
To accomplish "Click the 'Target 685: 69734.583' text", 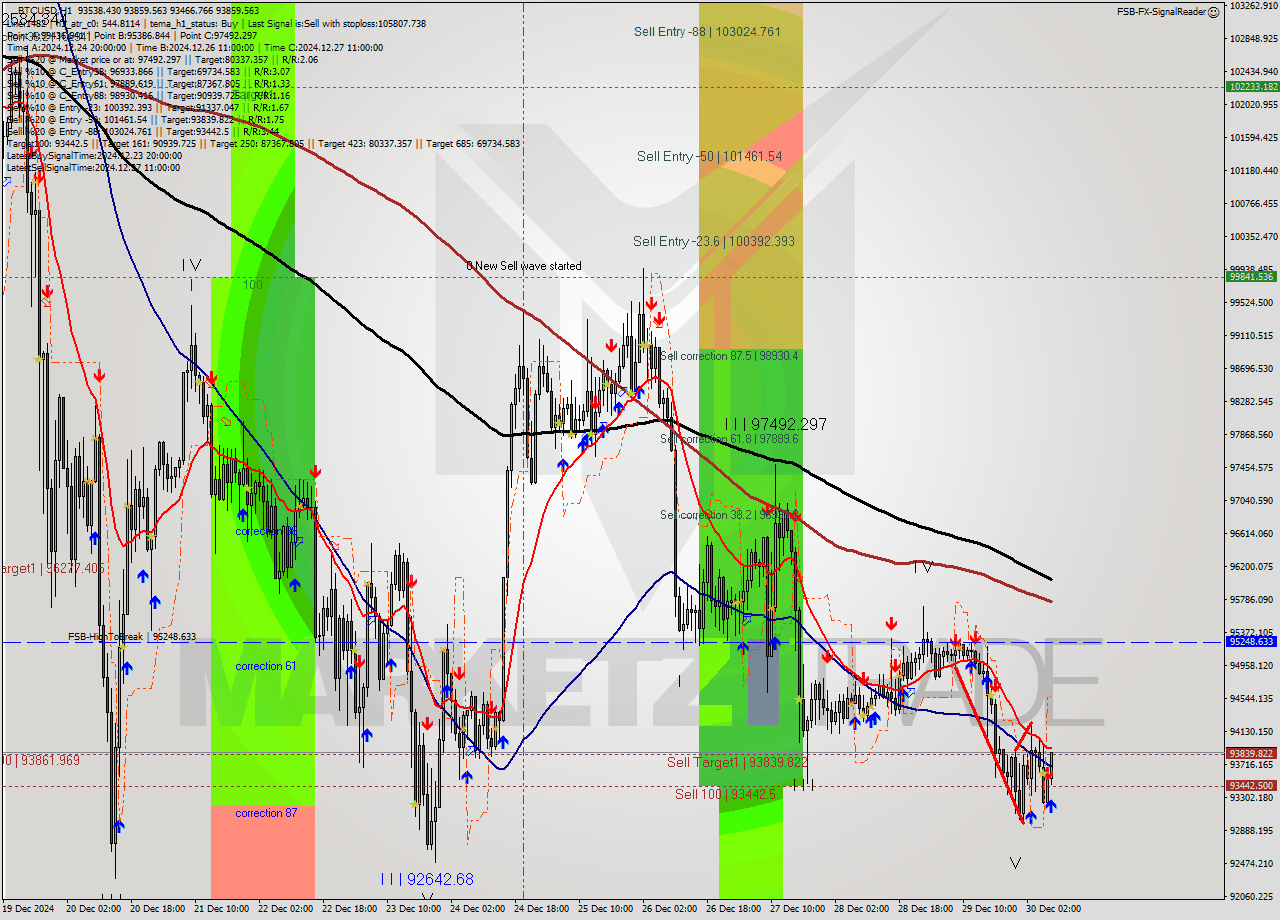I will 473,144.
